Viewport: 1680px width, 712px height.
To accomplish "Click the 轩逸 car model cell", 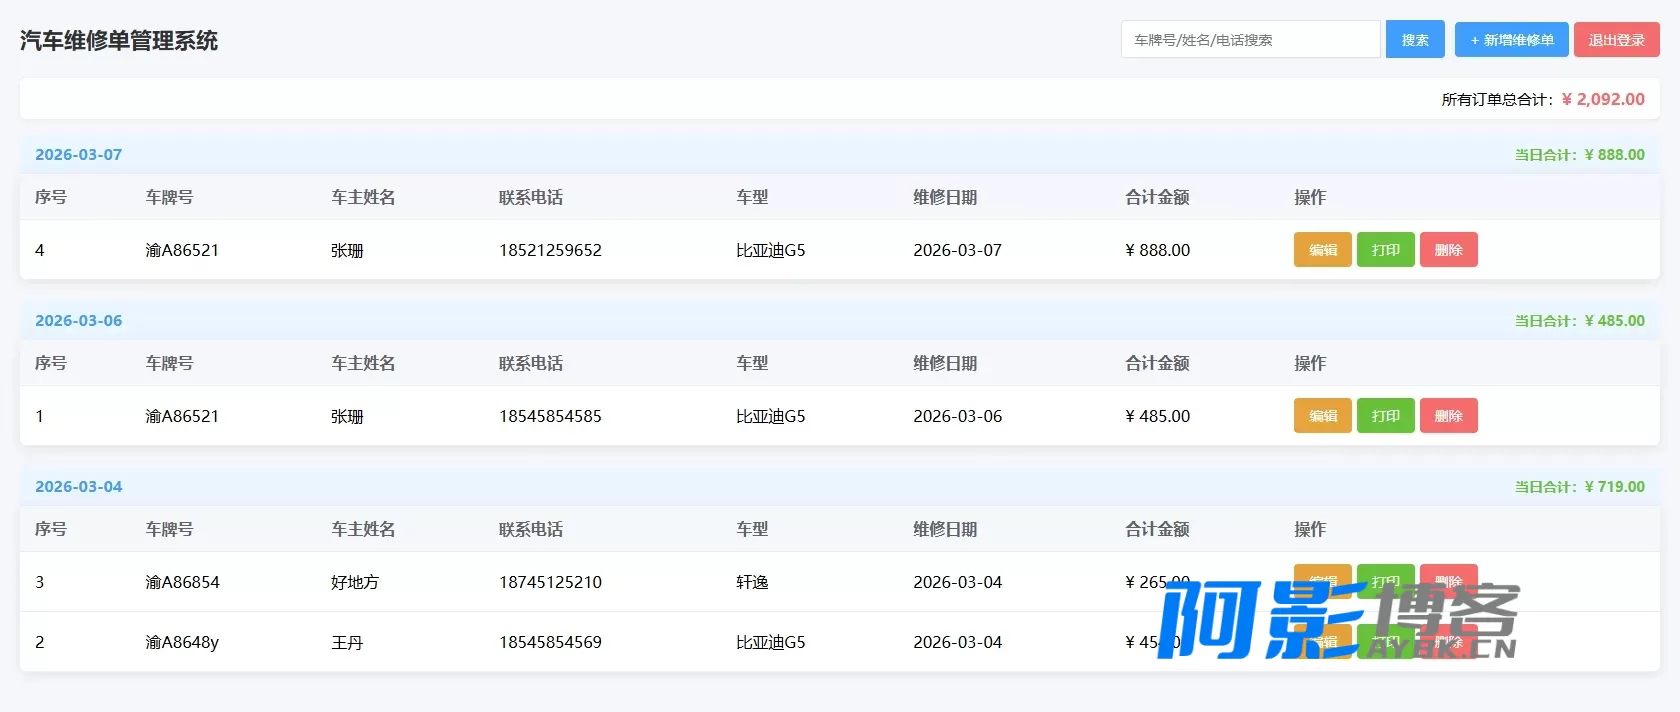I will point(752,582).
